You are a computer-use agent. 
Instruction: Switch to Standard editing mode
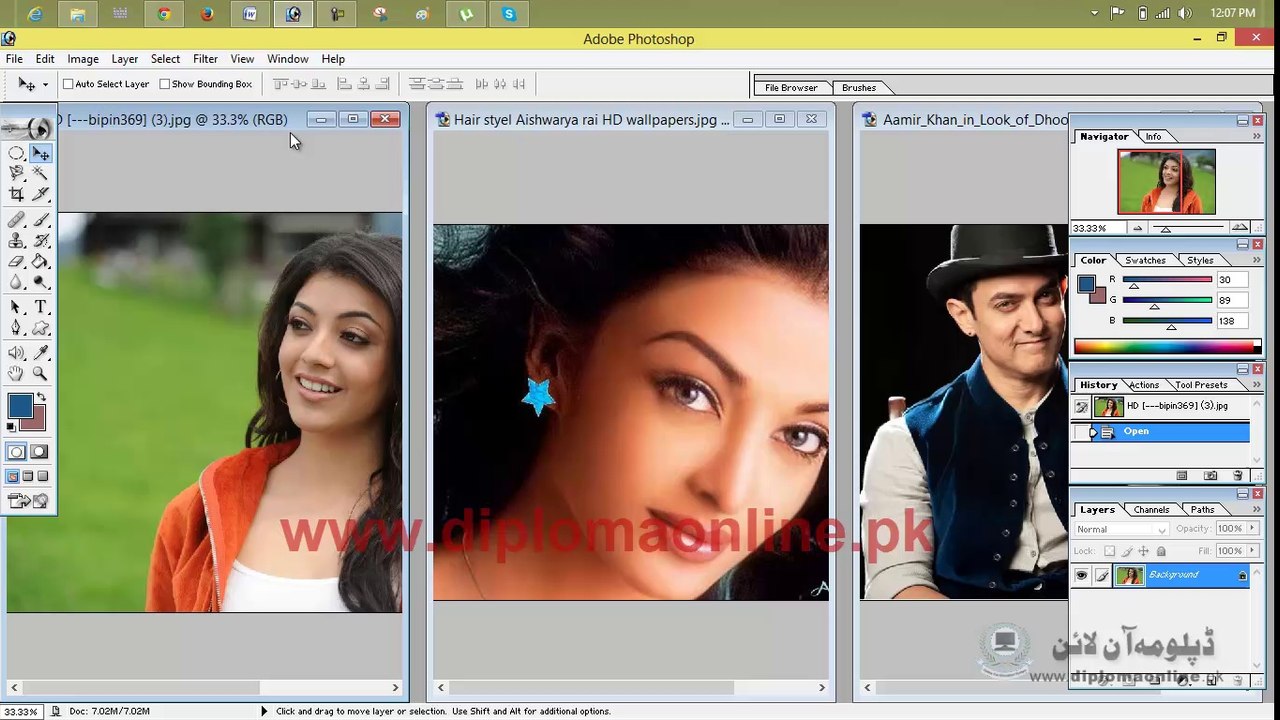click(x=16, y=452)
